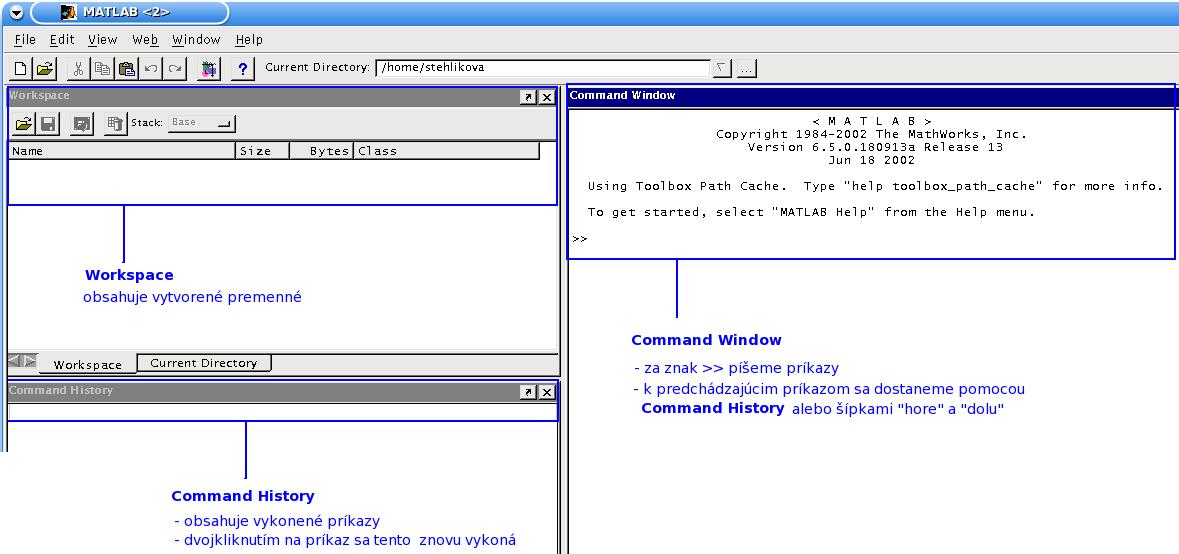Image resolution: width=1179 pixels, height=554 pixels.
Task: Sort the workspace by Name column header
Action: click(x=122, y=151)
